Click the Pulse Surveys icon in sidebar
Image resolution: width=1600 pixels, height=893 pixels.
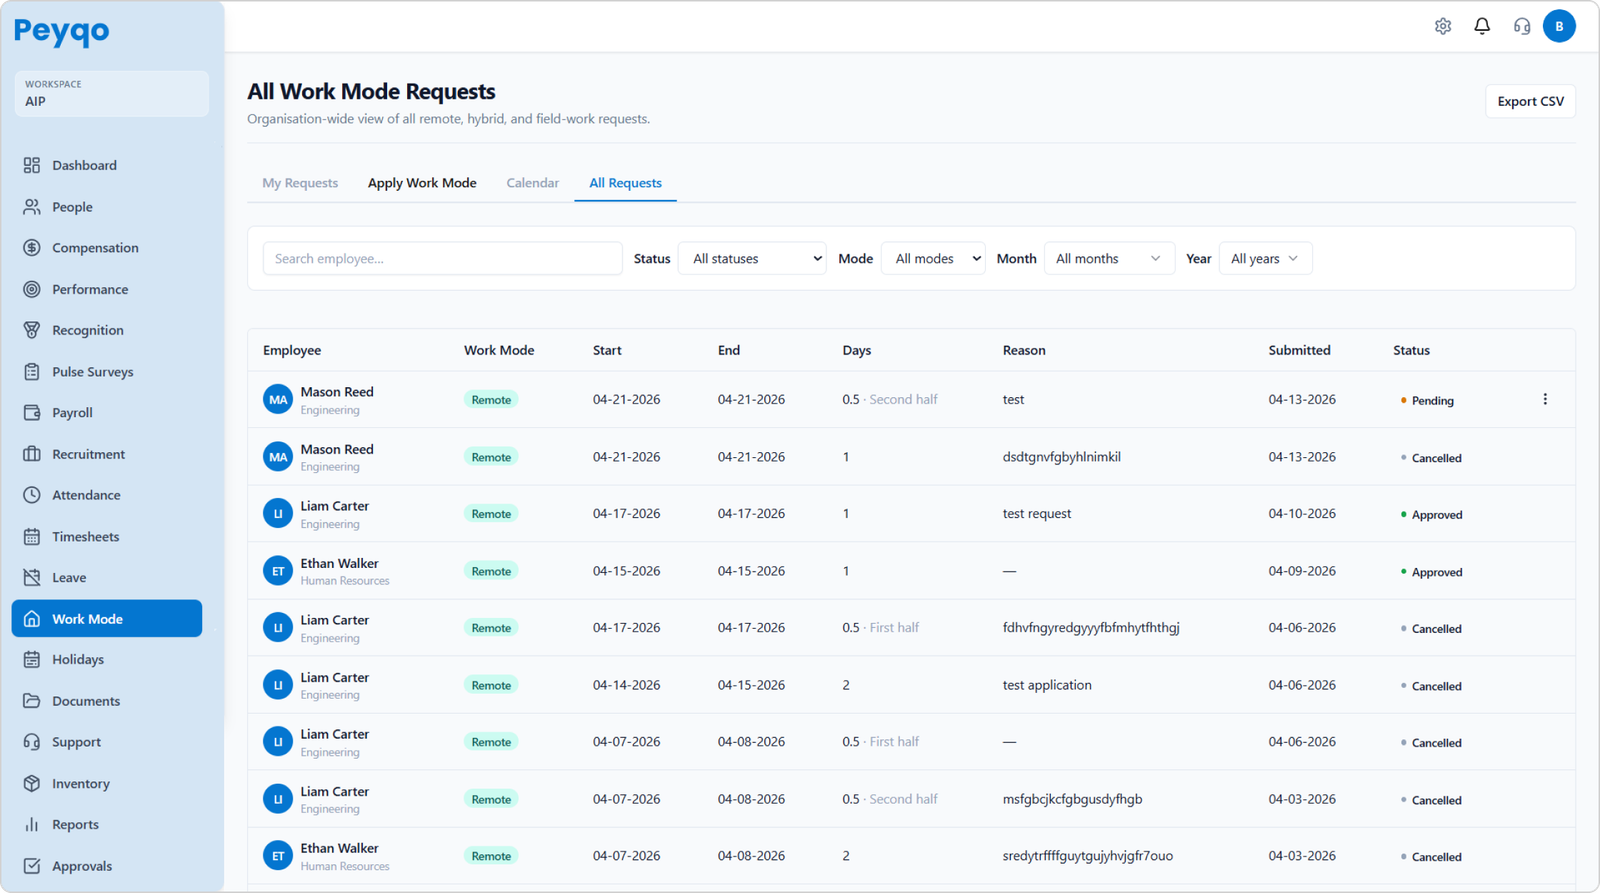point(32,372)
